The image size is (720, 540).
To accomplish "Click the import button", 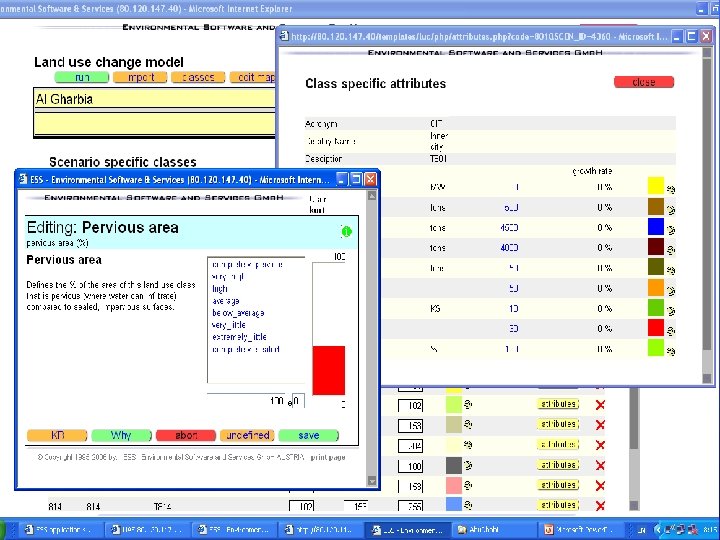I will coord(140,77).
